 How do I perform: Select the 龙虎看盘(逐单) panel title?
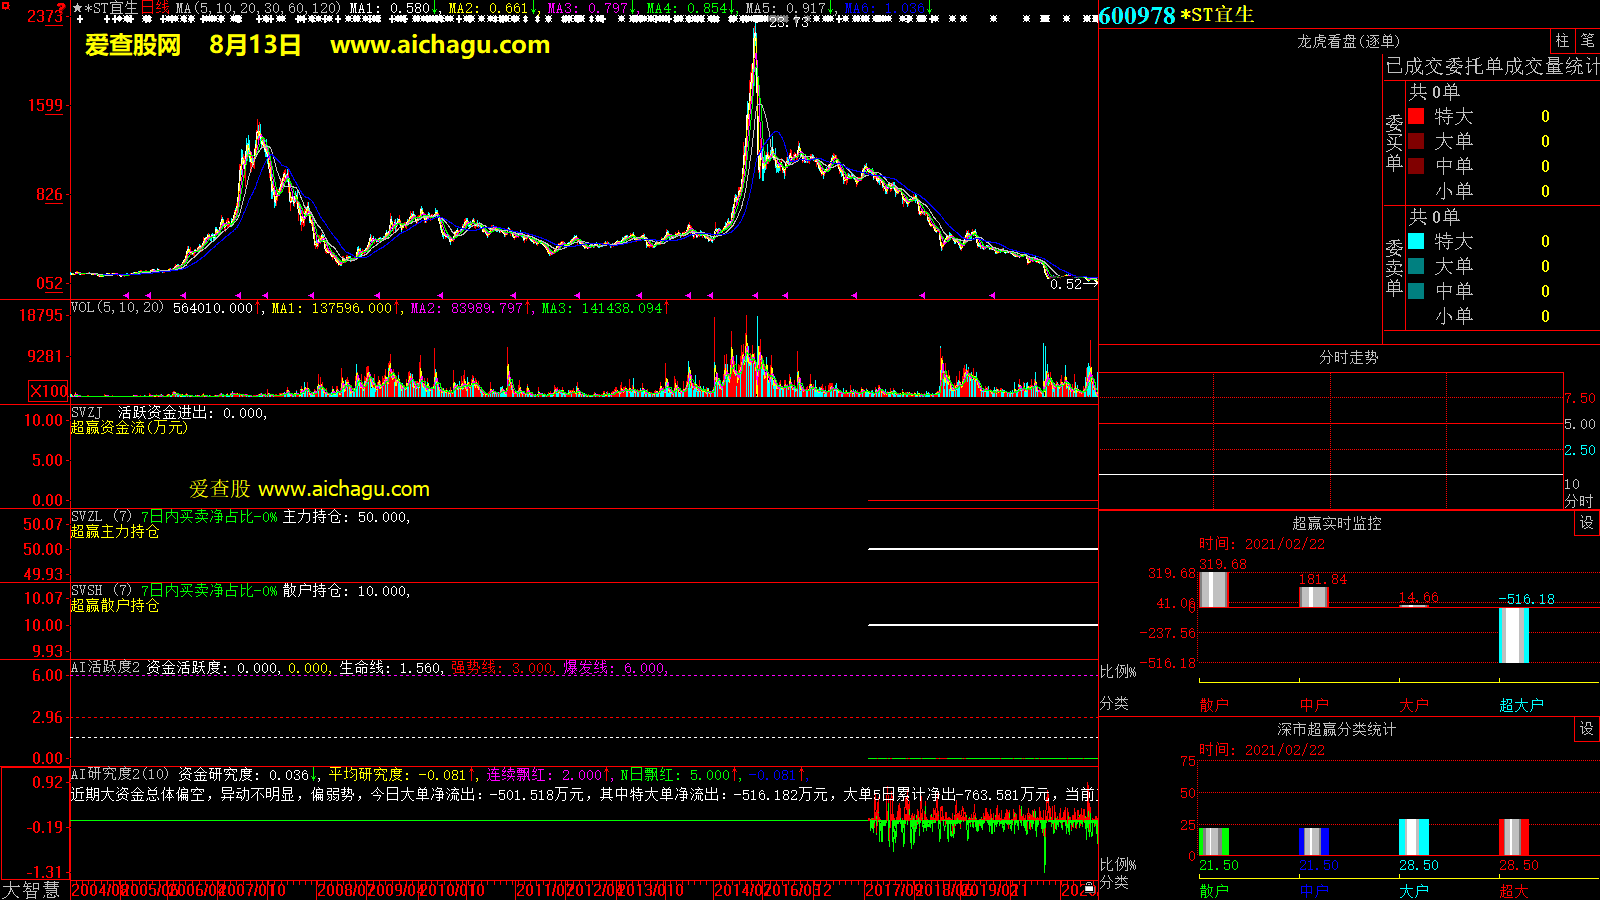1348,41
